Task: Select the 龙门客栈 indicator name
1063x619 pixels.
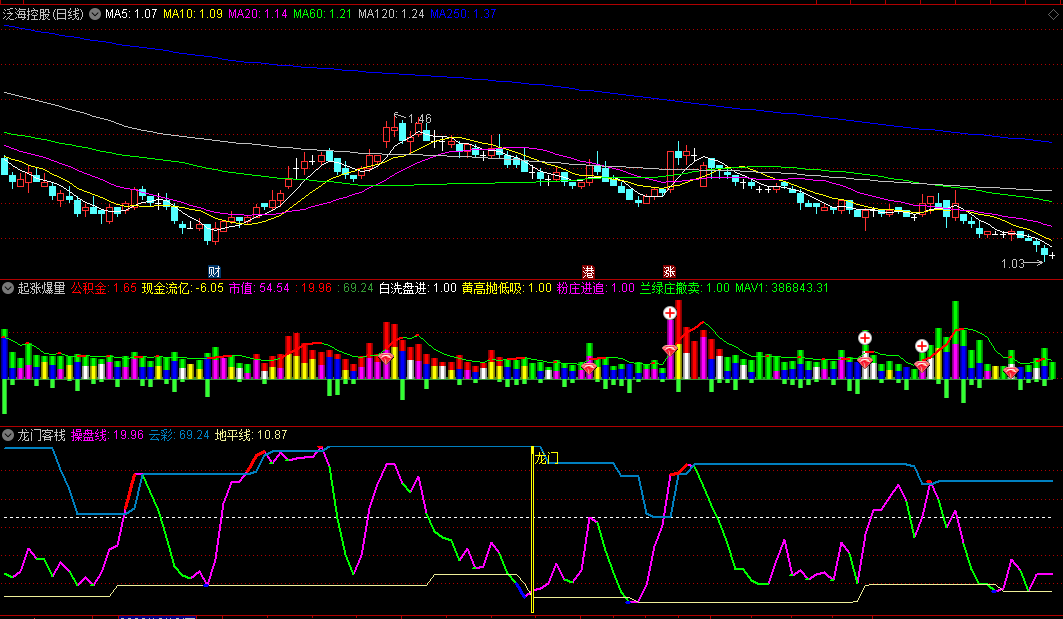Action: click(x=41, y=435)
